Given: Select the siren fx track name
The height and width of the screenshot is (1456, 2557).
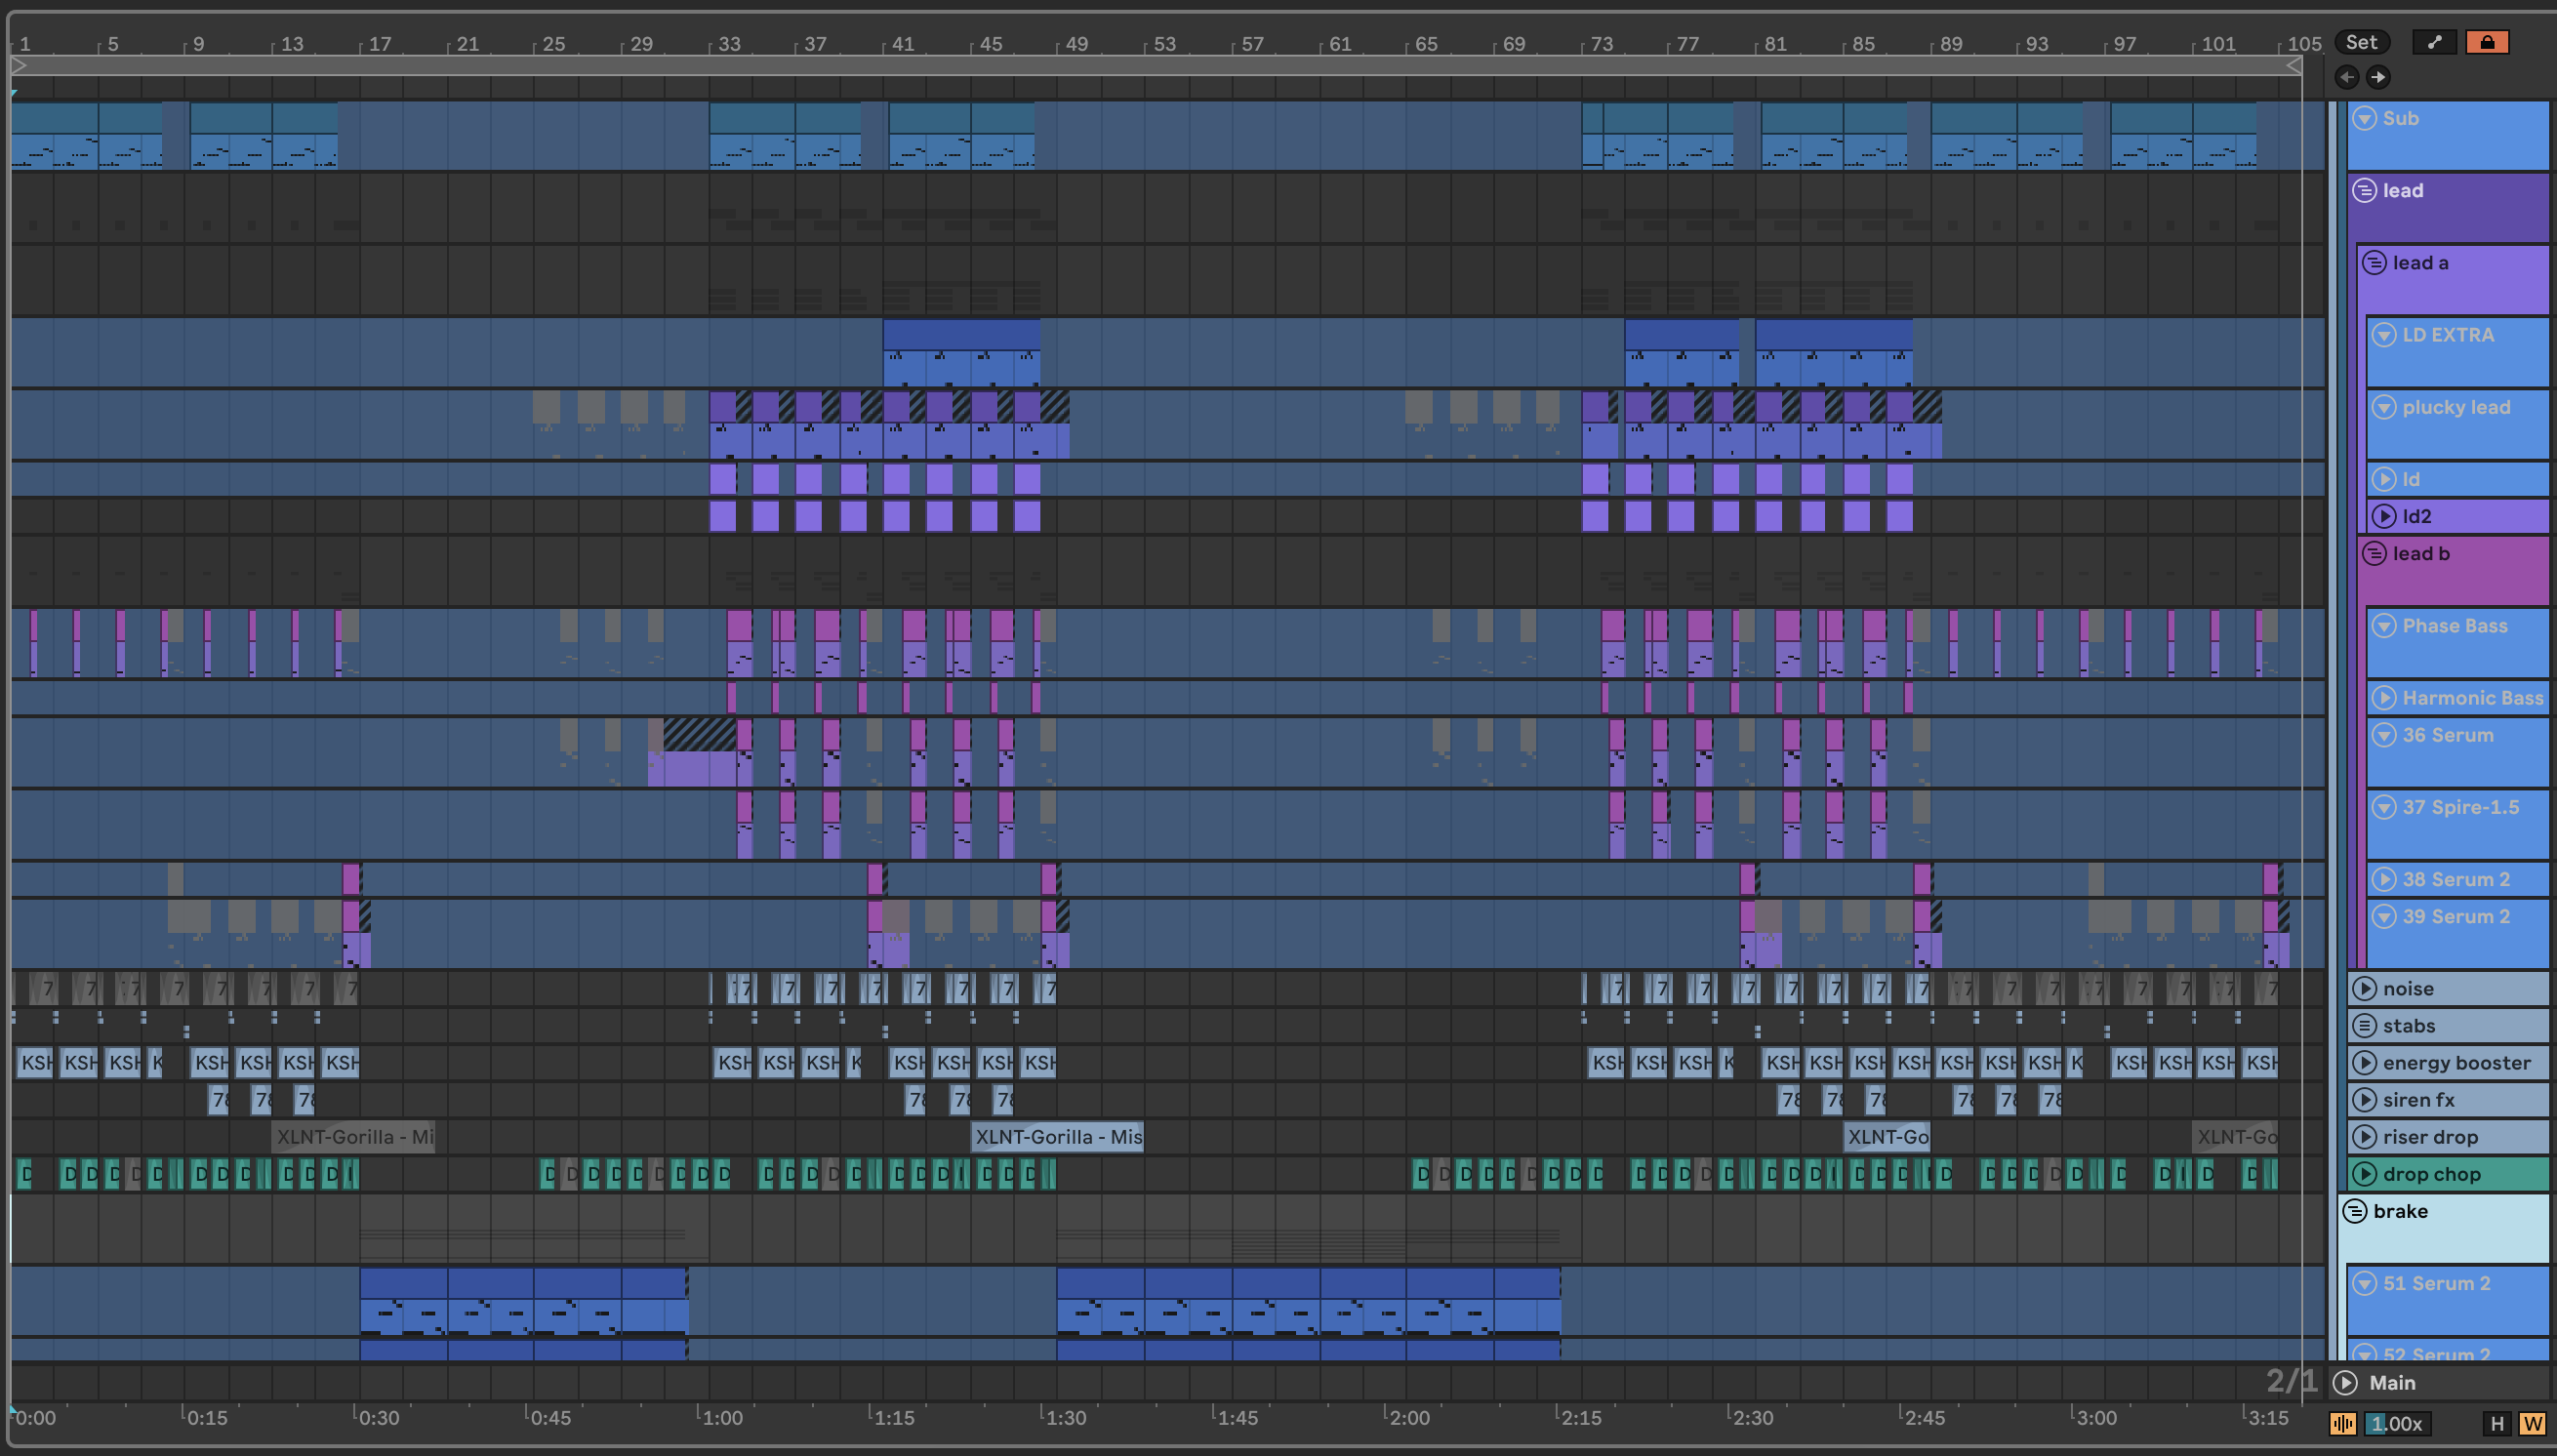Looking at the screenshot, I should (2418, 1100).
